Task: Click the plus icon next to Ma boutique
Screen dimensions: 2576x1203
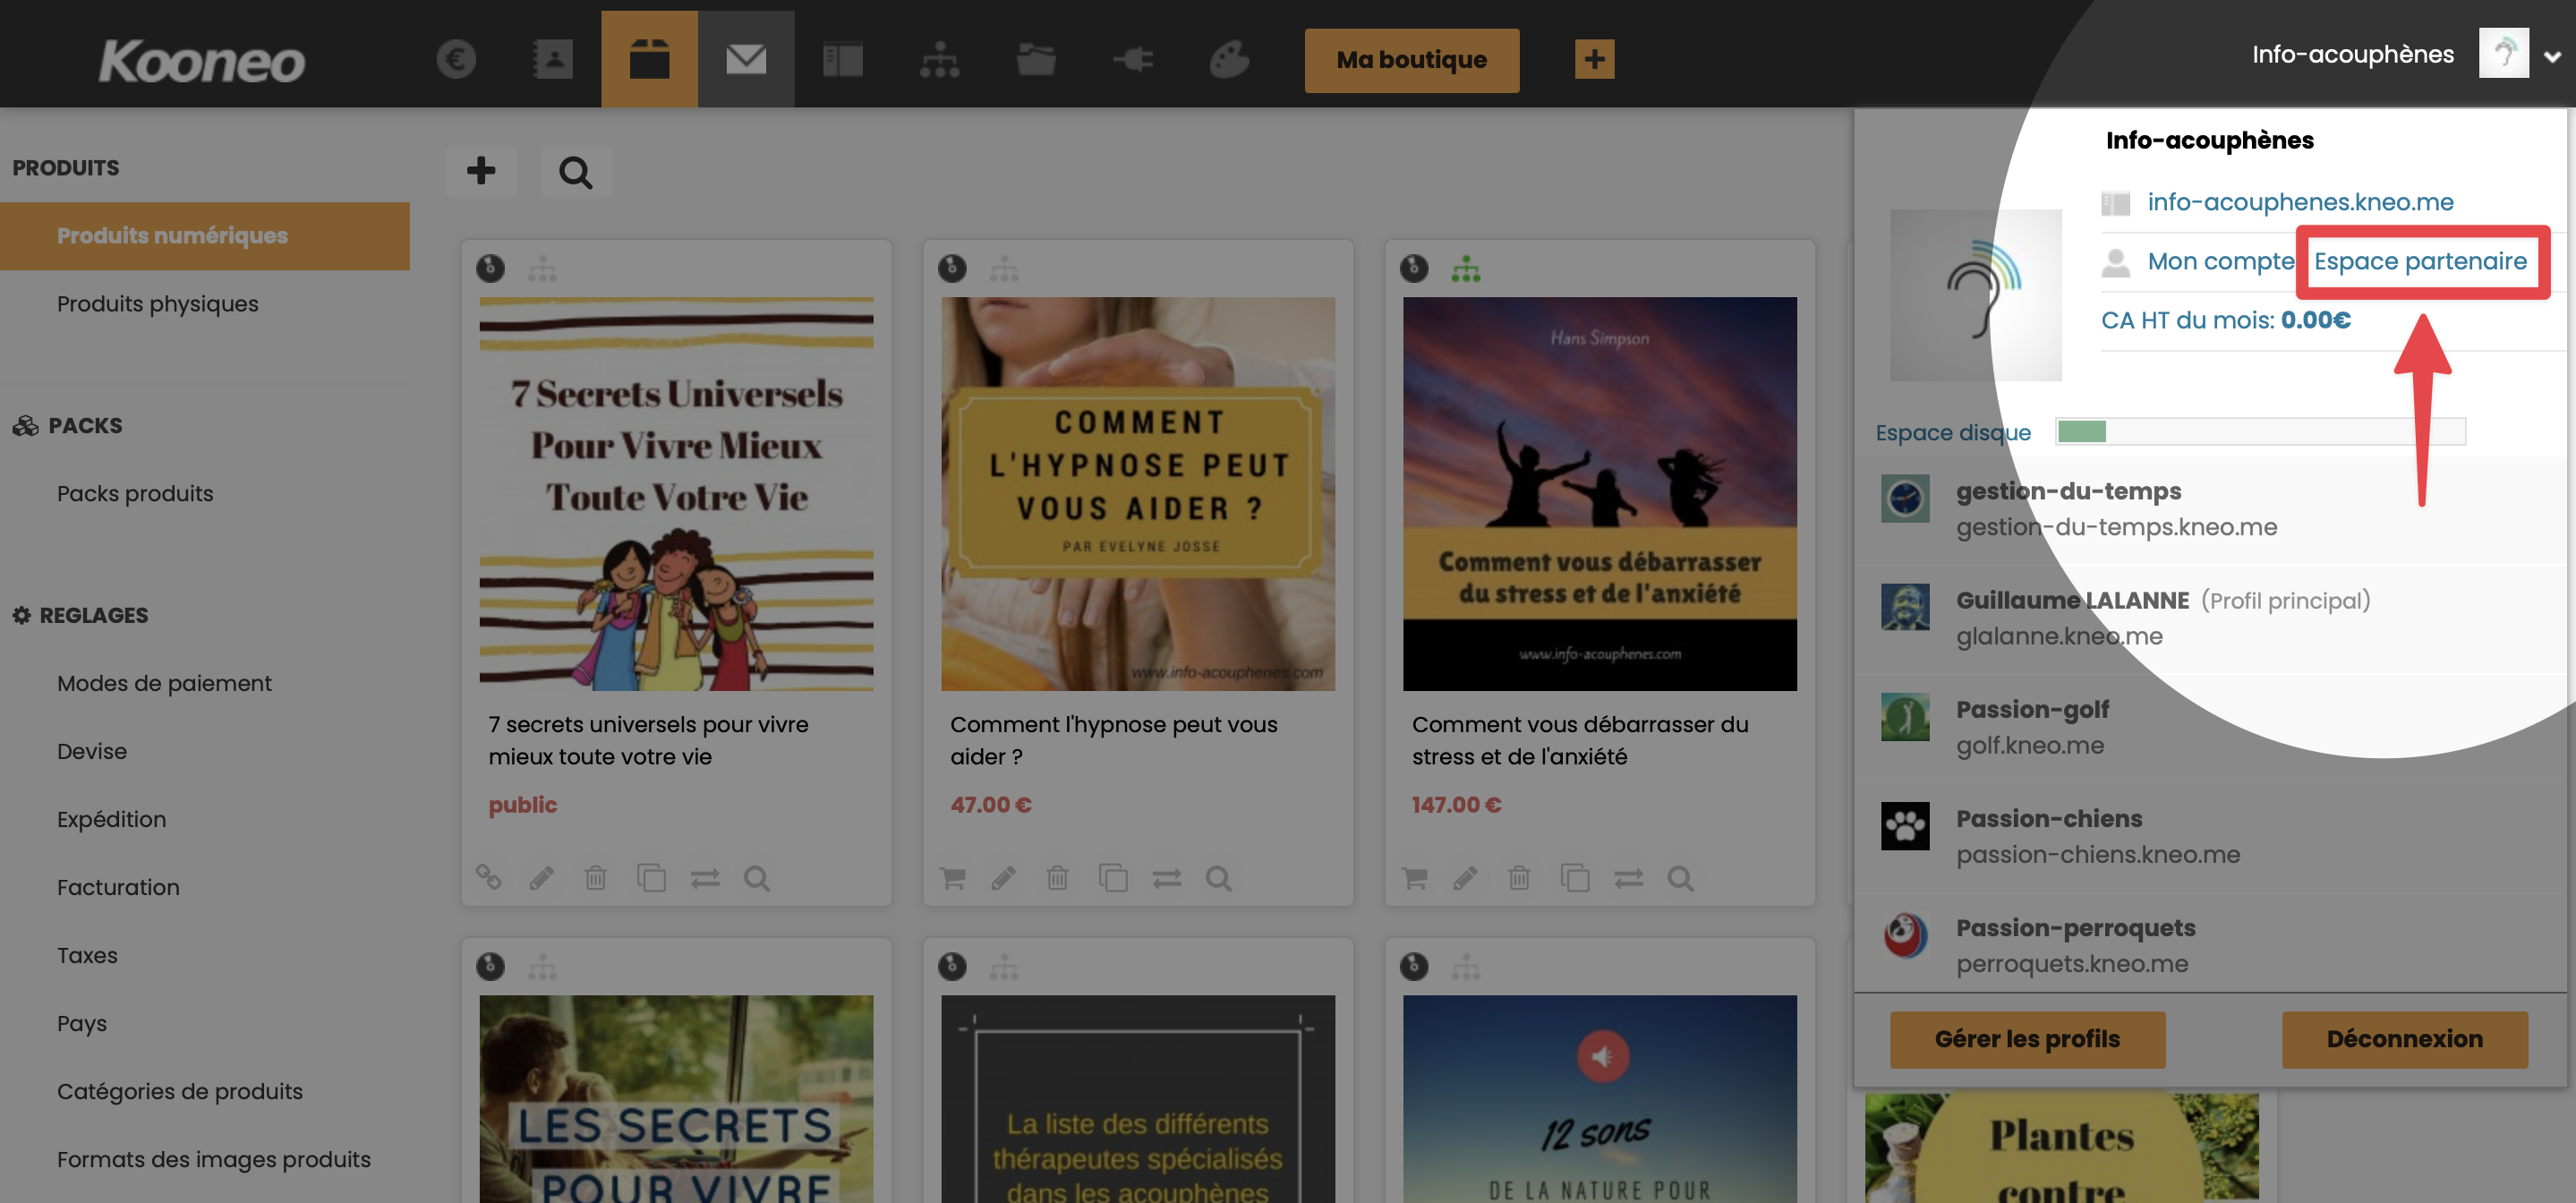Action: coord(1594,59)
